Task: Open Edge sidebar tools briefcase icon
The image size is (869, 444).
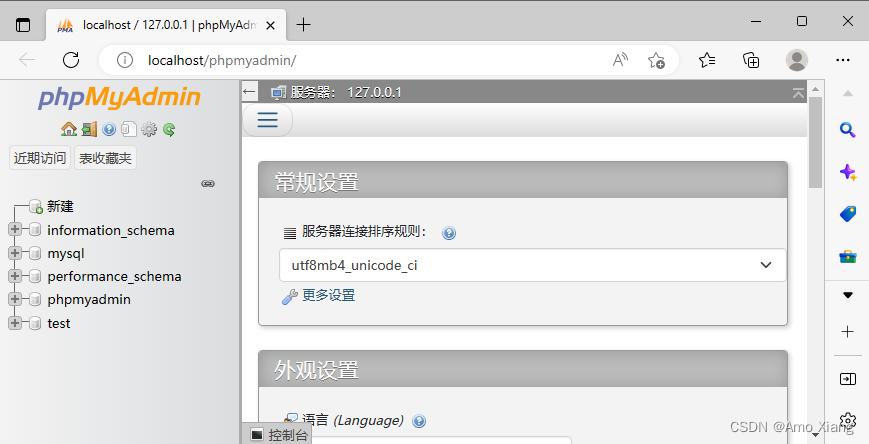Action: coord(847,256)
